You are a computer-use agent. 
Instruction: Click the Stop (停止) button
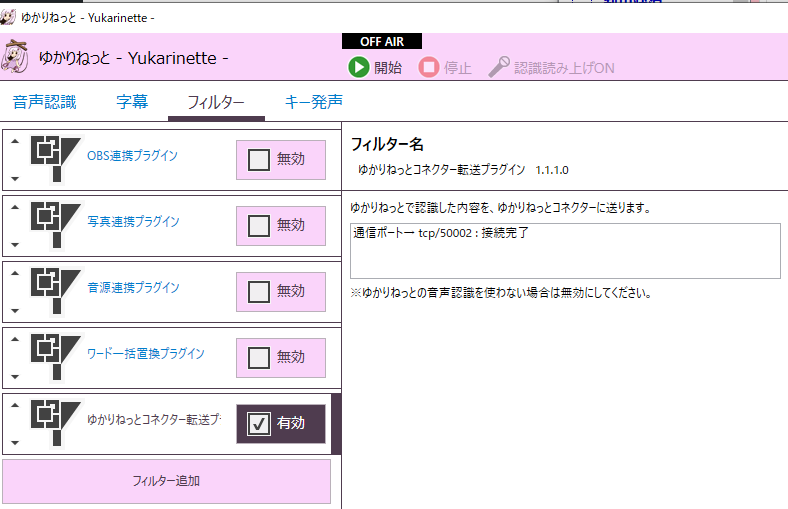(x=445, y=67)
